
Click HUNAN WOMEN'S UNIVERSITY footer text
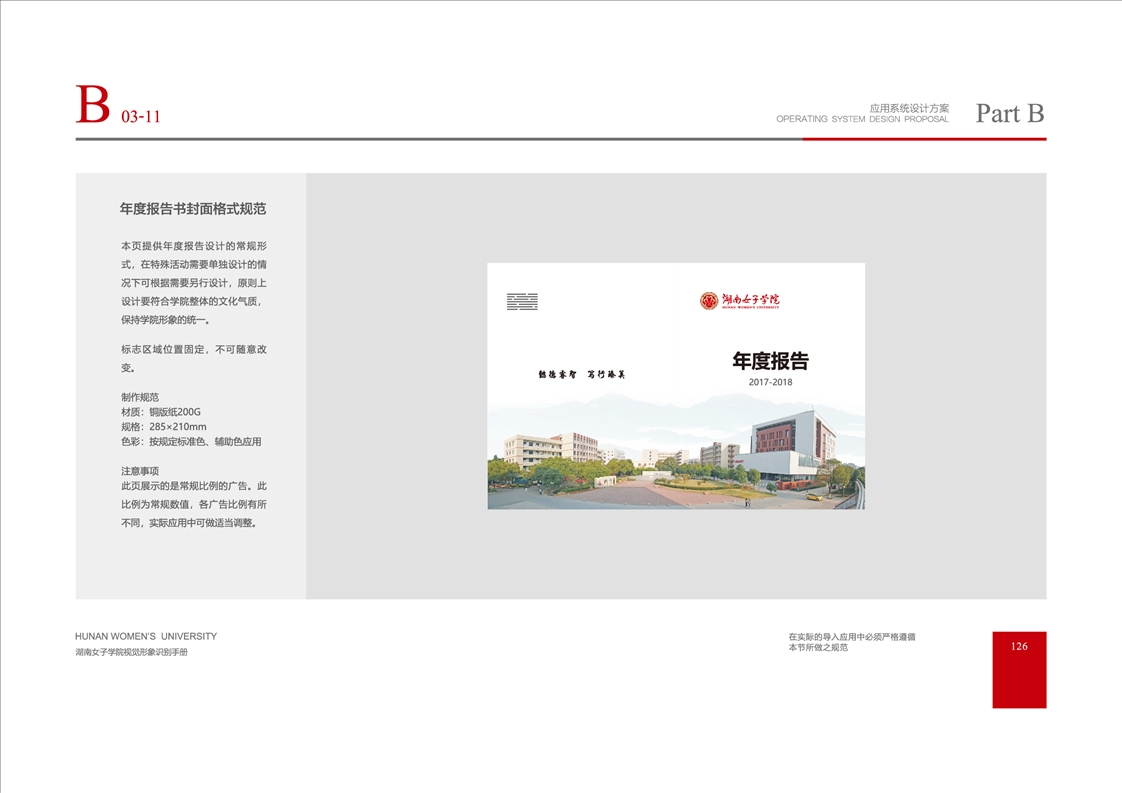tap(146, 636)
